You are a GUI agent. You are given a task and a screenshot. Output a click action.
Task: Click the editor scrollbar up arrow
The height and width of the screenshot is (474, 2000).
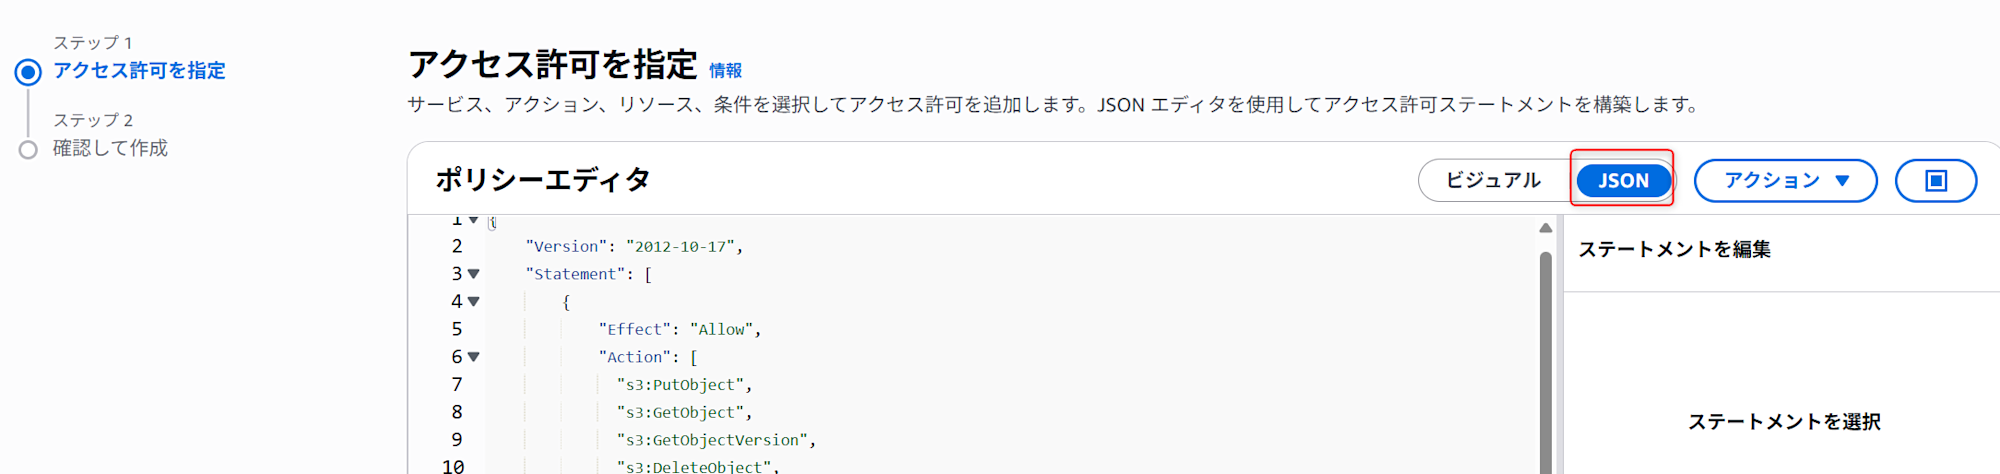tap(1545, 228)
